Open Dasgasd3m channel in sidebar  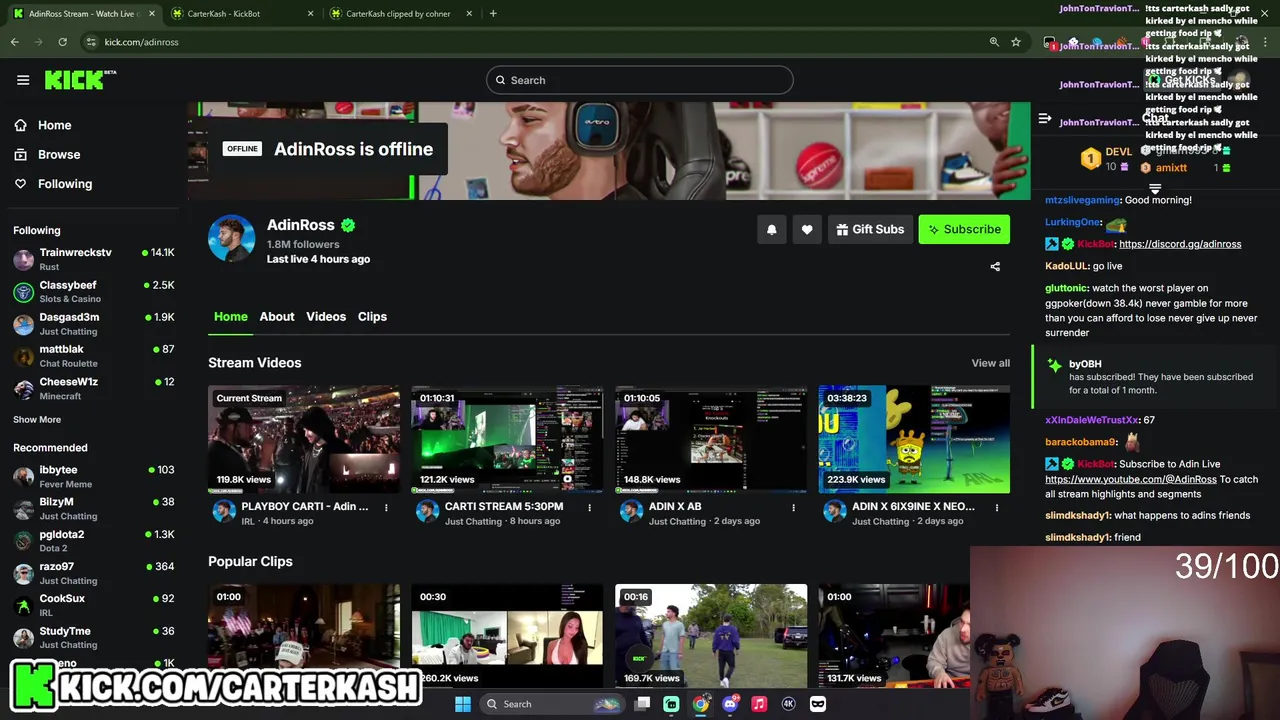click(94, 323)
